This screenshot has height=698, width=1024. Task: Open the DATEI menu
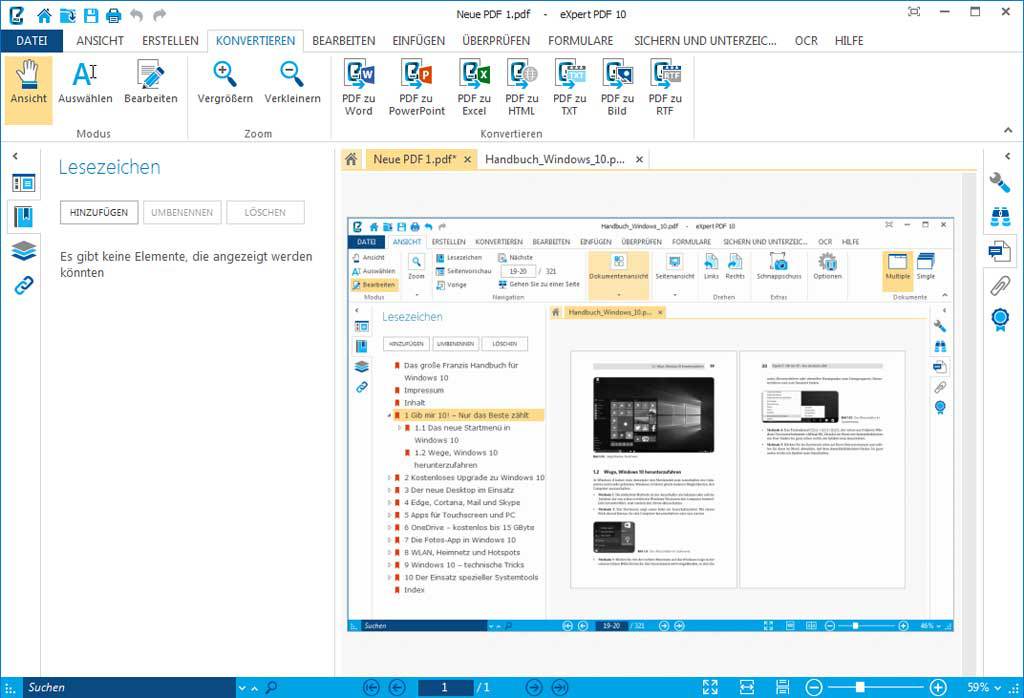pyautogui.click(x=31, y=41)
